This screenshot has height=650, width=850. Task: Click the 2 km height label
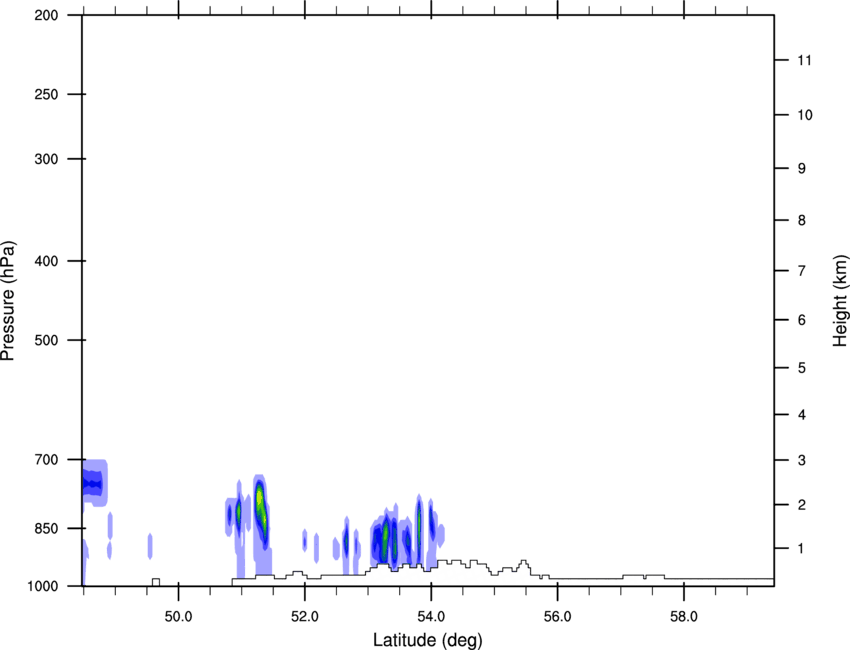pos(802,505)
